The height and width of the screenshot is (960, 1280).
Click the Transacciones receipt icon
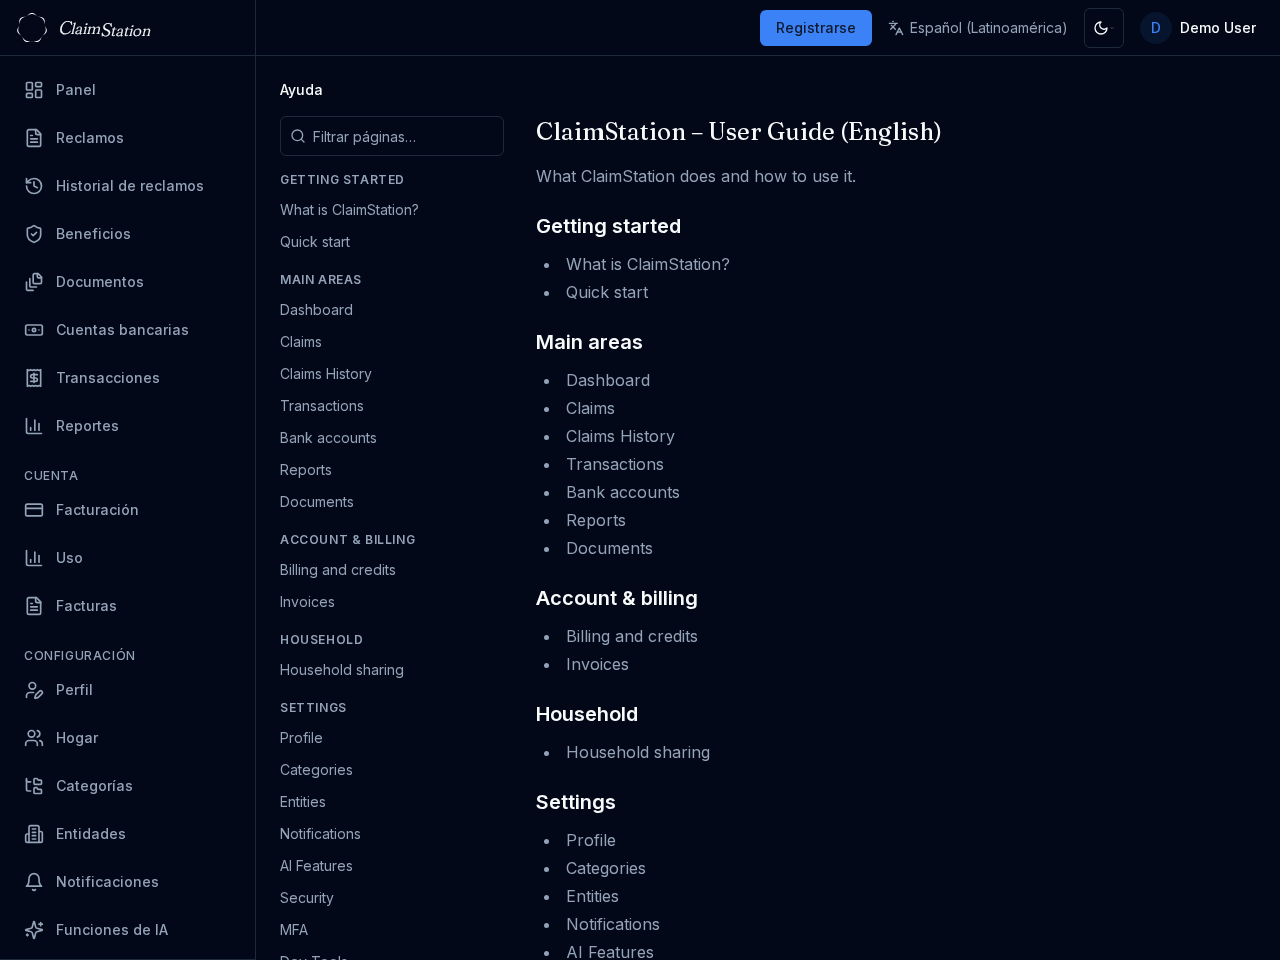[x=34, y=378]
